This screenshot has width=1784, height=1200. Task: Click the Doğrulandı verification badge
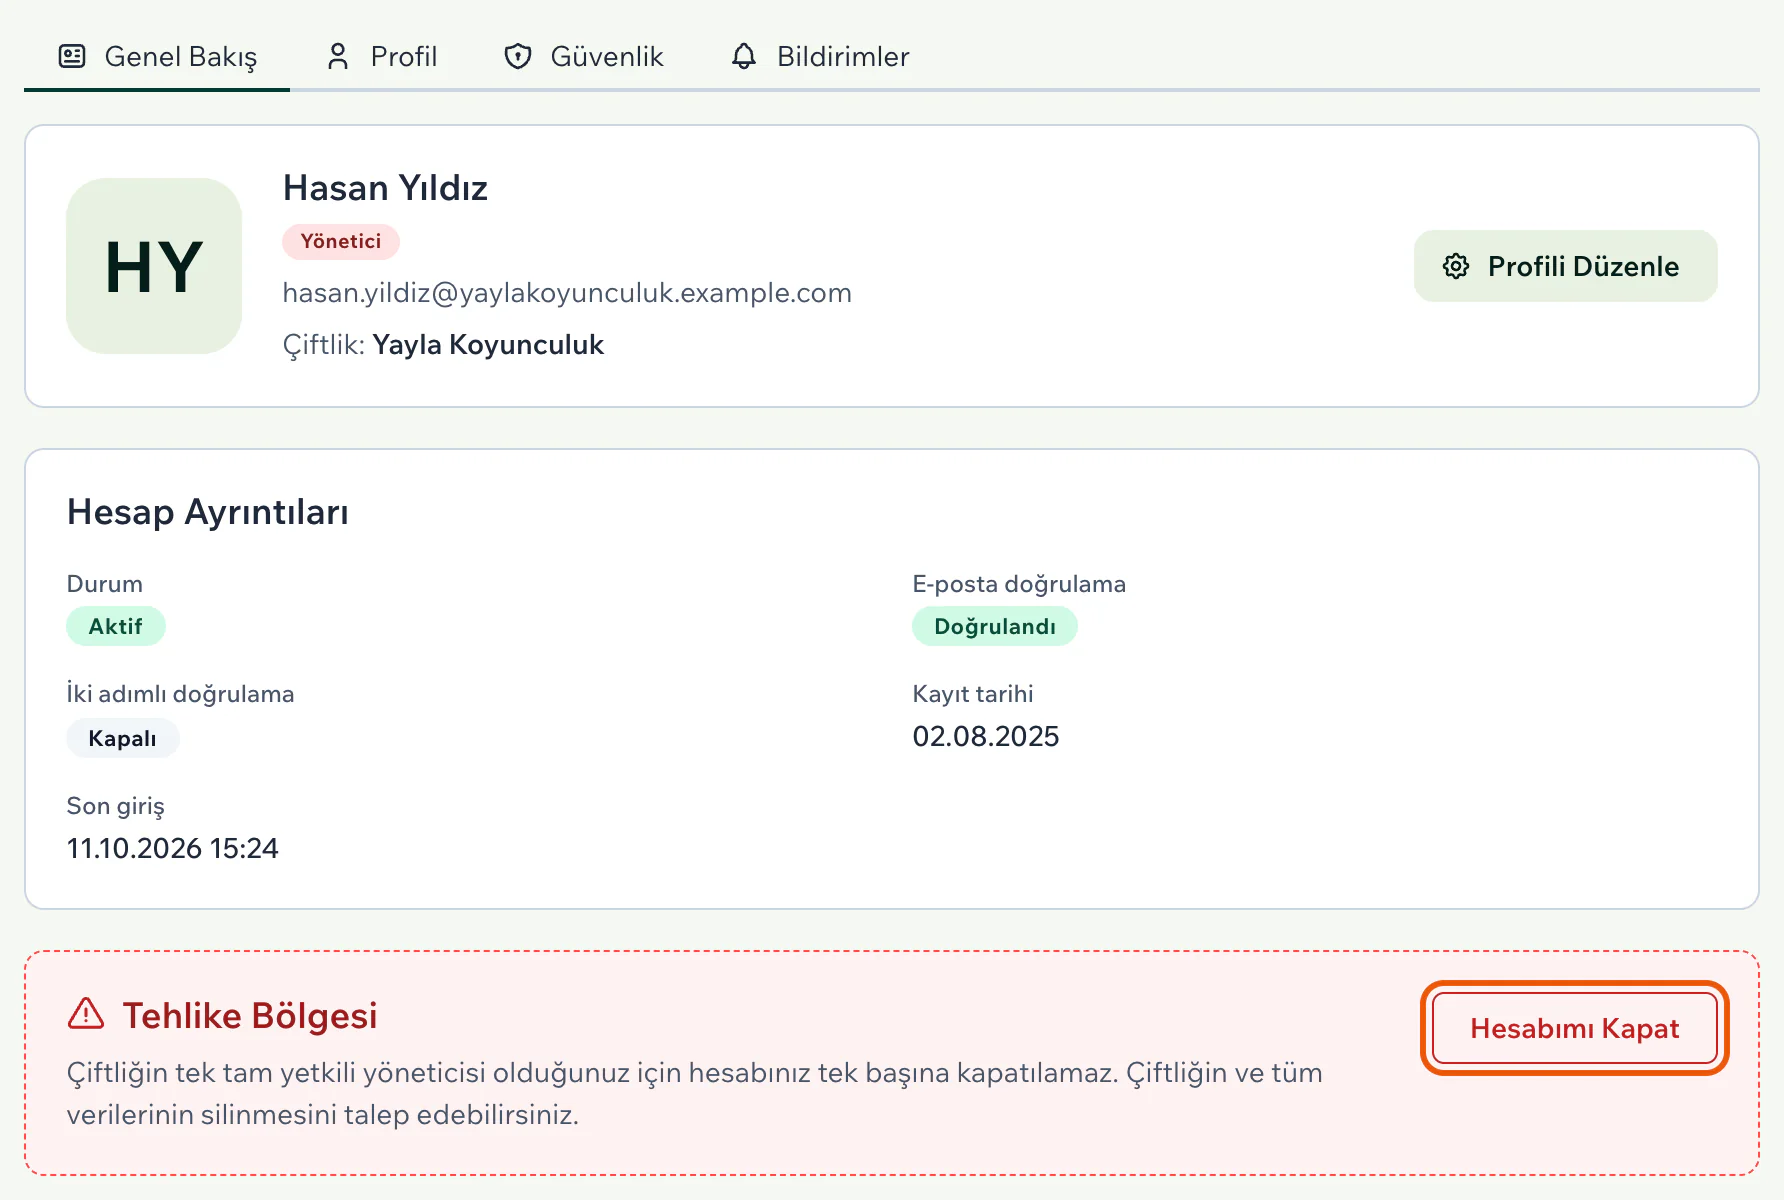pos(995,626)
